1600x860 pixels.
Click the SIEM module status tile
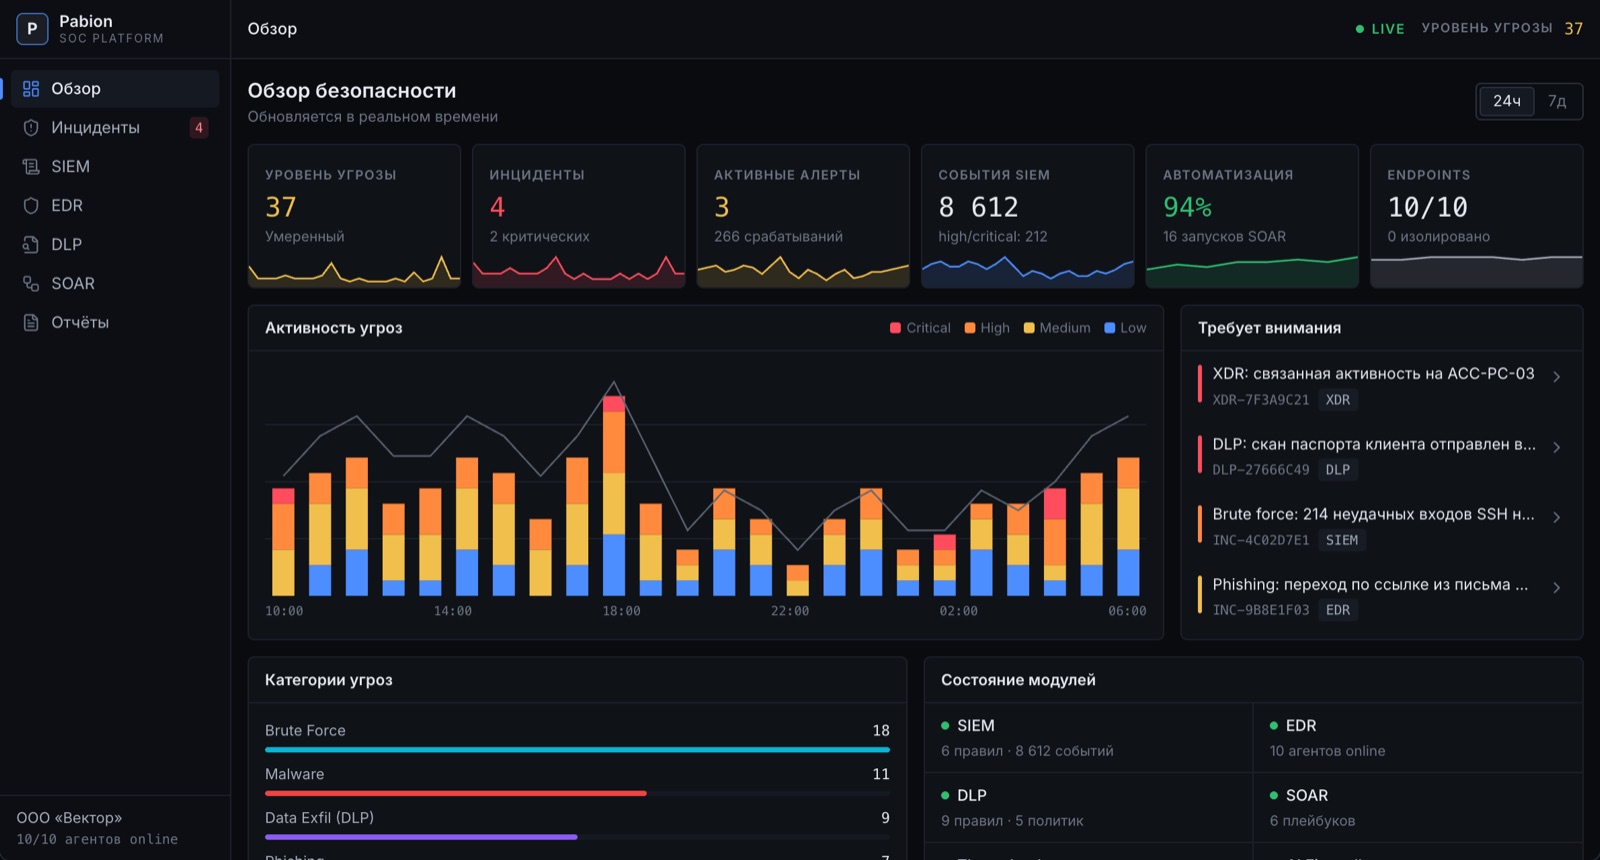tap(1088, 738)
